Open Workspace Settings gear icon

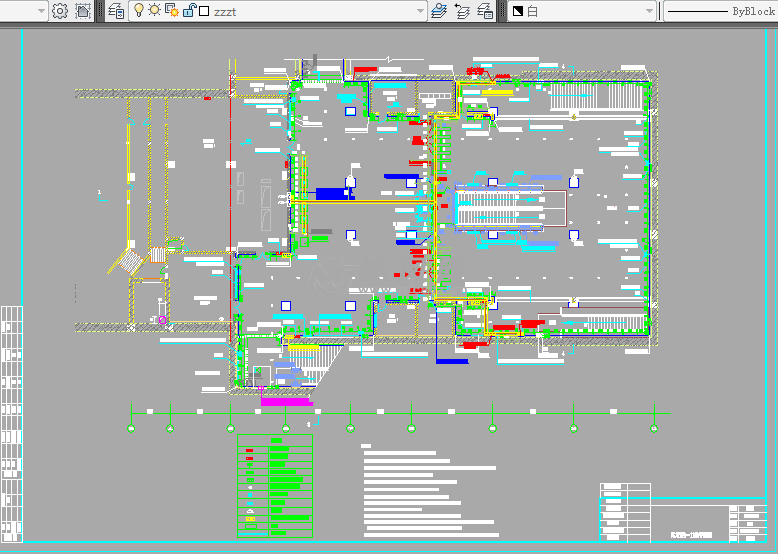click(x=60, y=11)
